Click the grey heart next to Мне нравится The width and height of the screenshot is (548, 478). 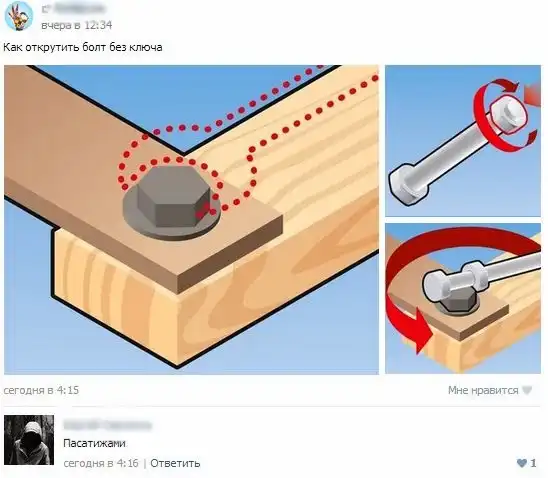point(527,390)
